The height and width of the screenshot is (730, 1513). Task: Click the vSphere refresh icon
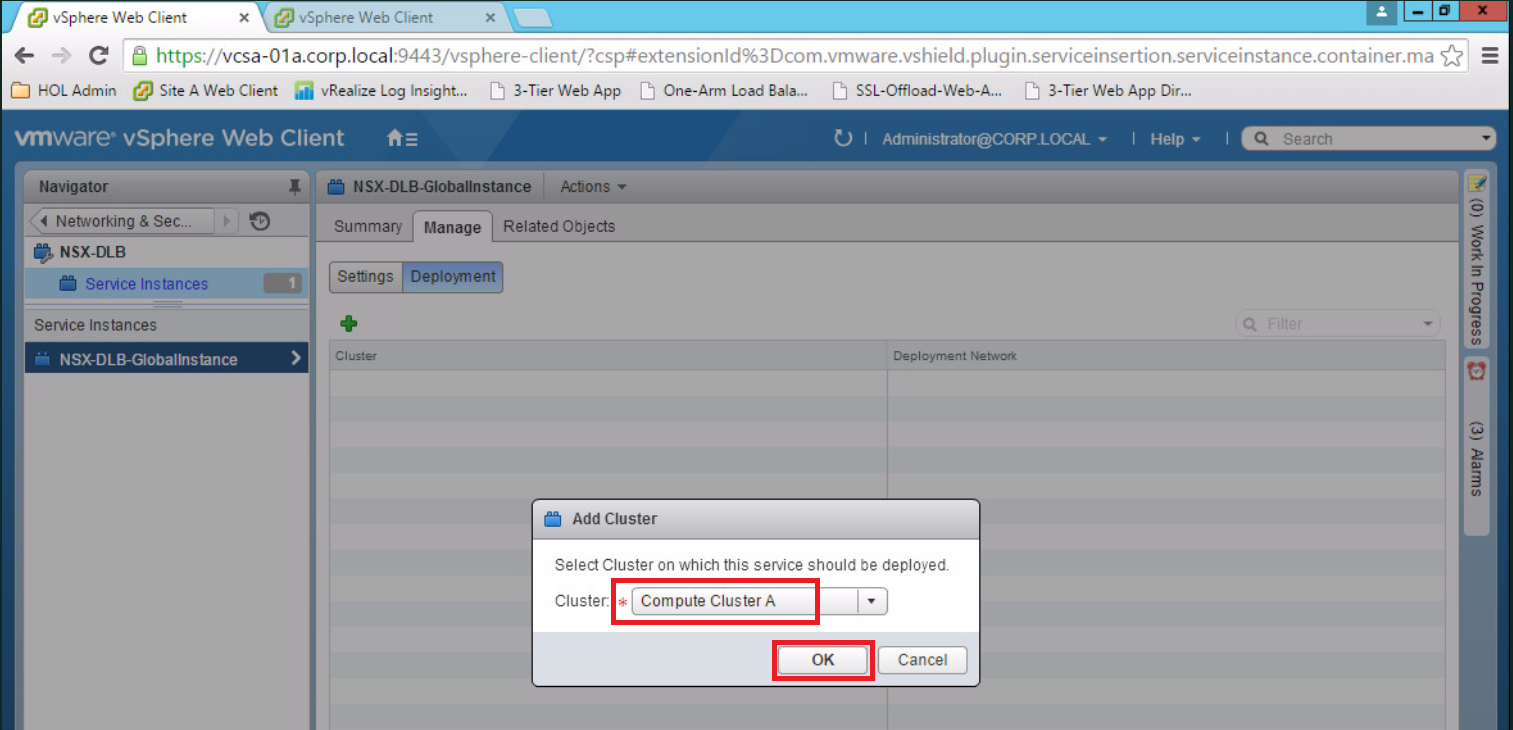(x=842, y=139)
